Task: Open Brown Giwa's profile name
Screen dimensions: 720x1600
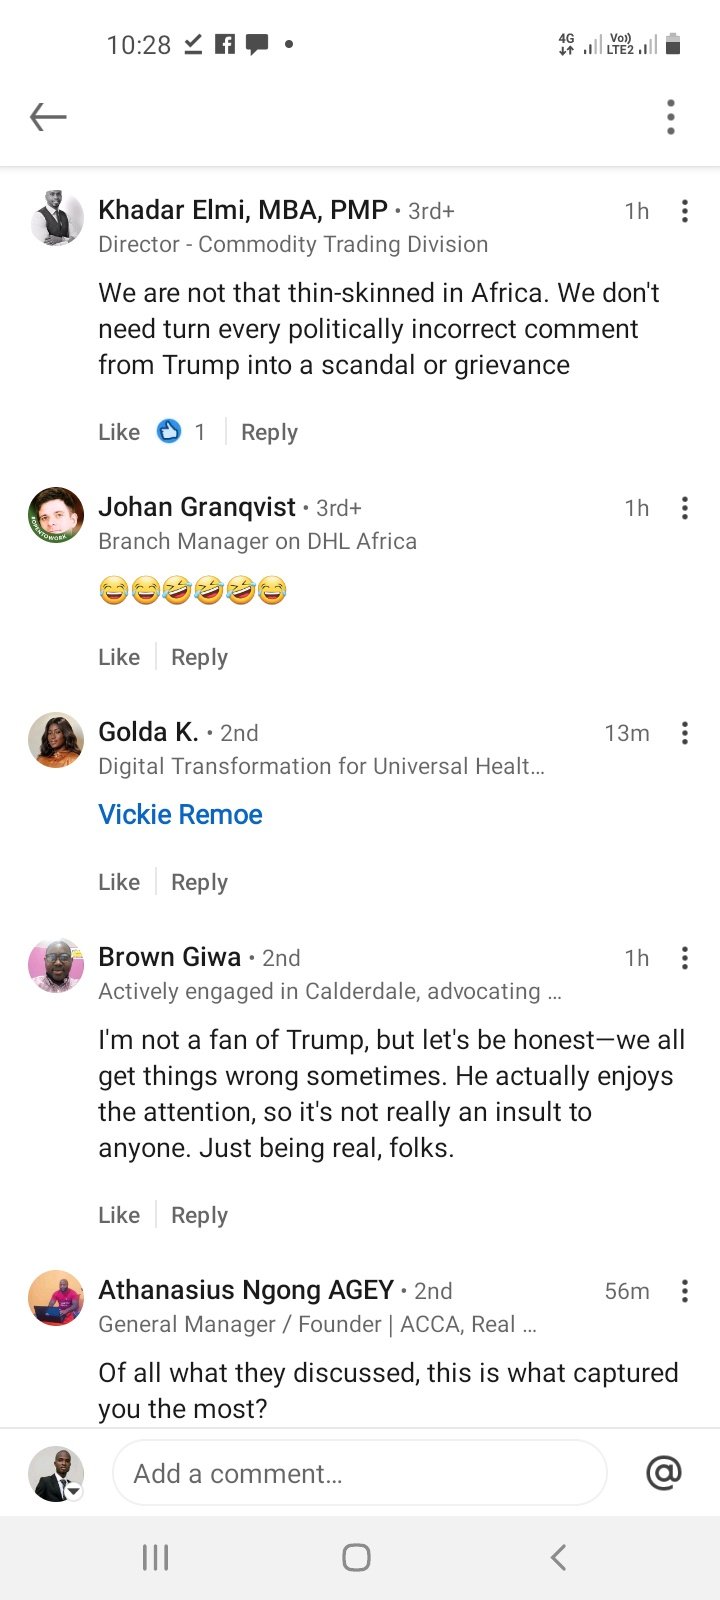Action: tap(170, 957)
